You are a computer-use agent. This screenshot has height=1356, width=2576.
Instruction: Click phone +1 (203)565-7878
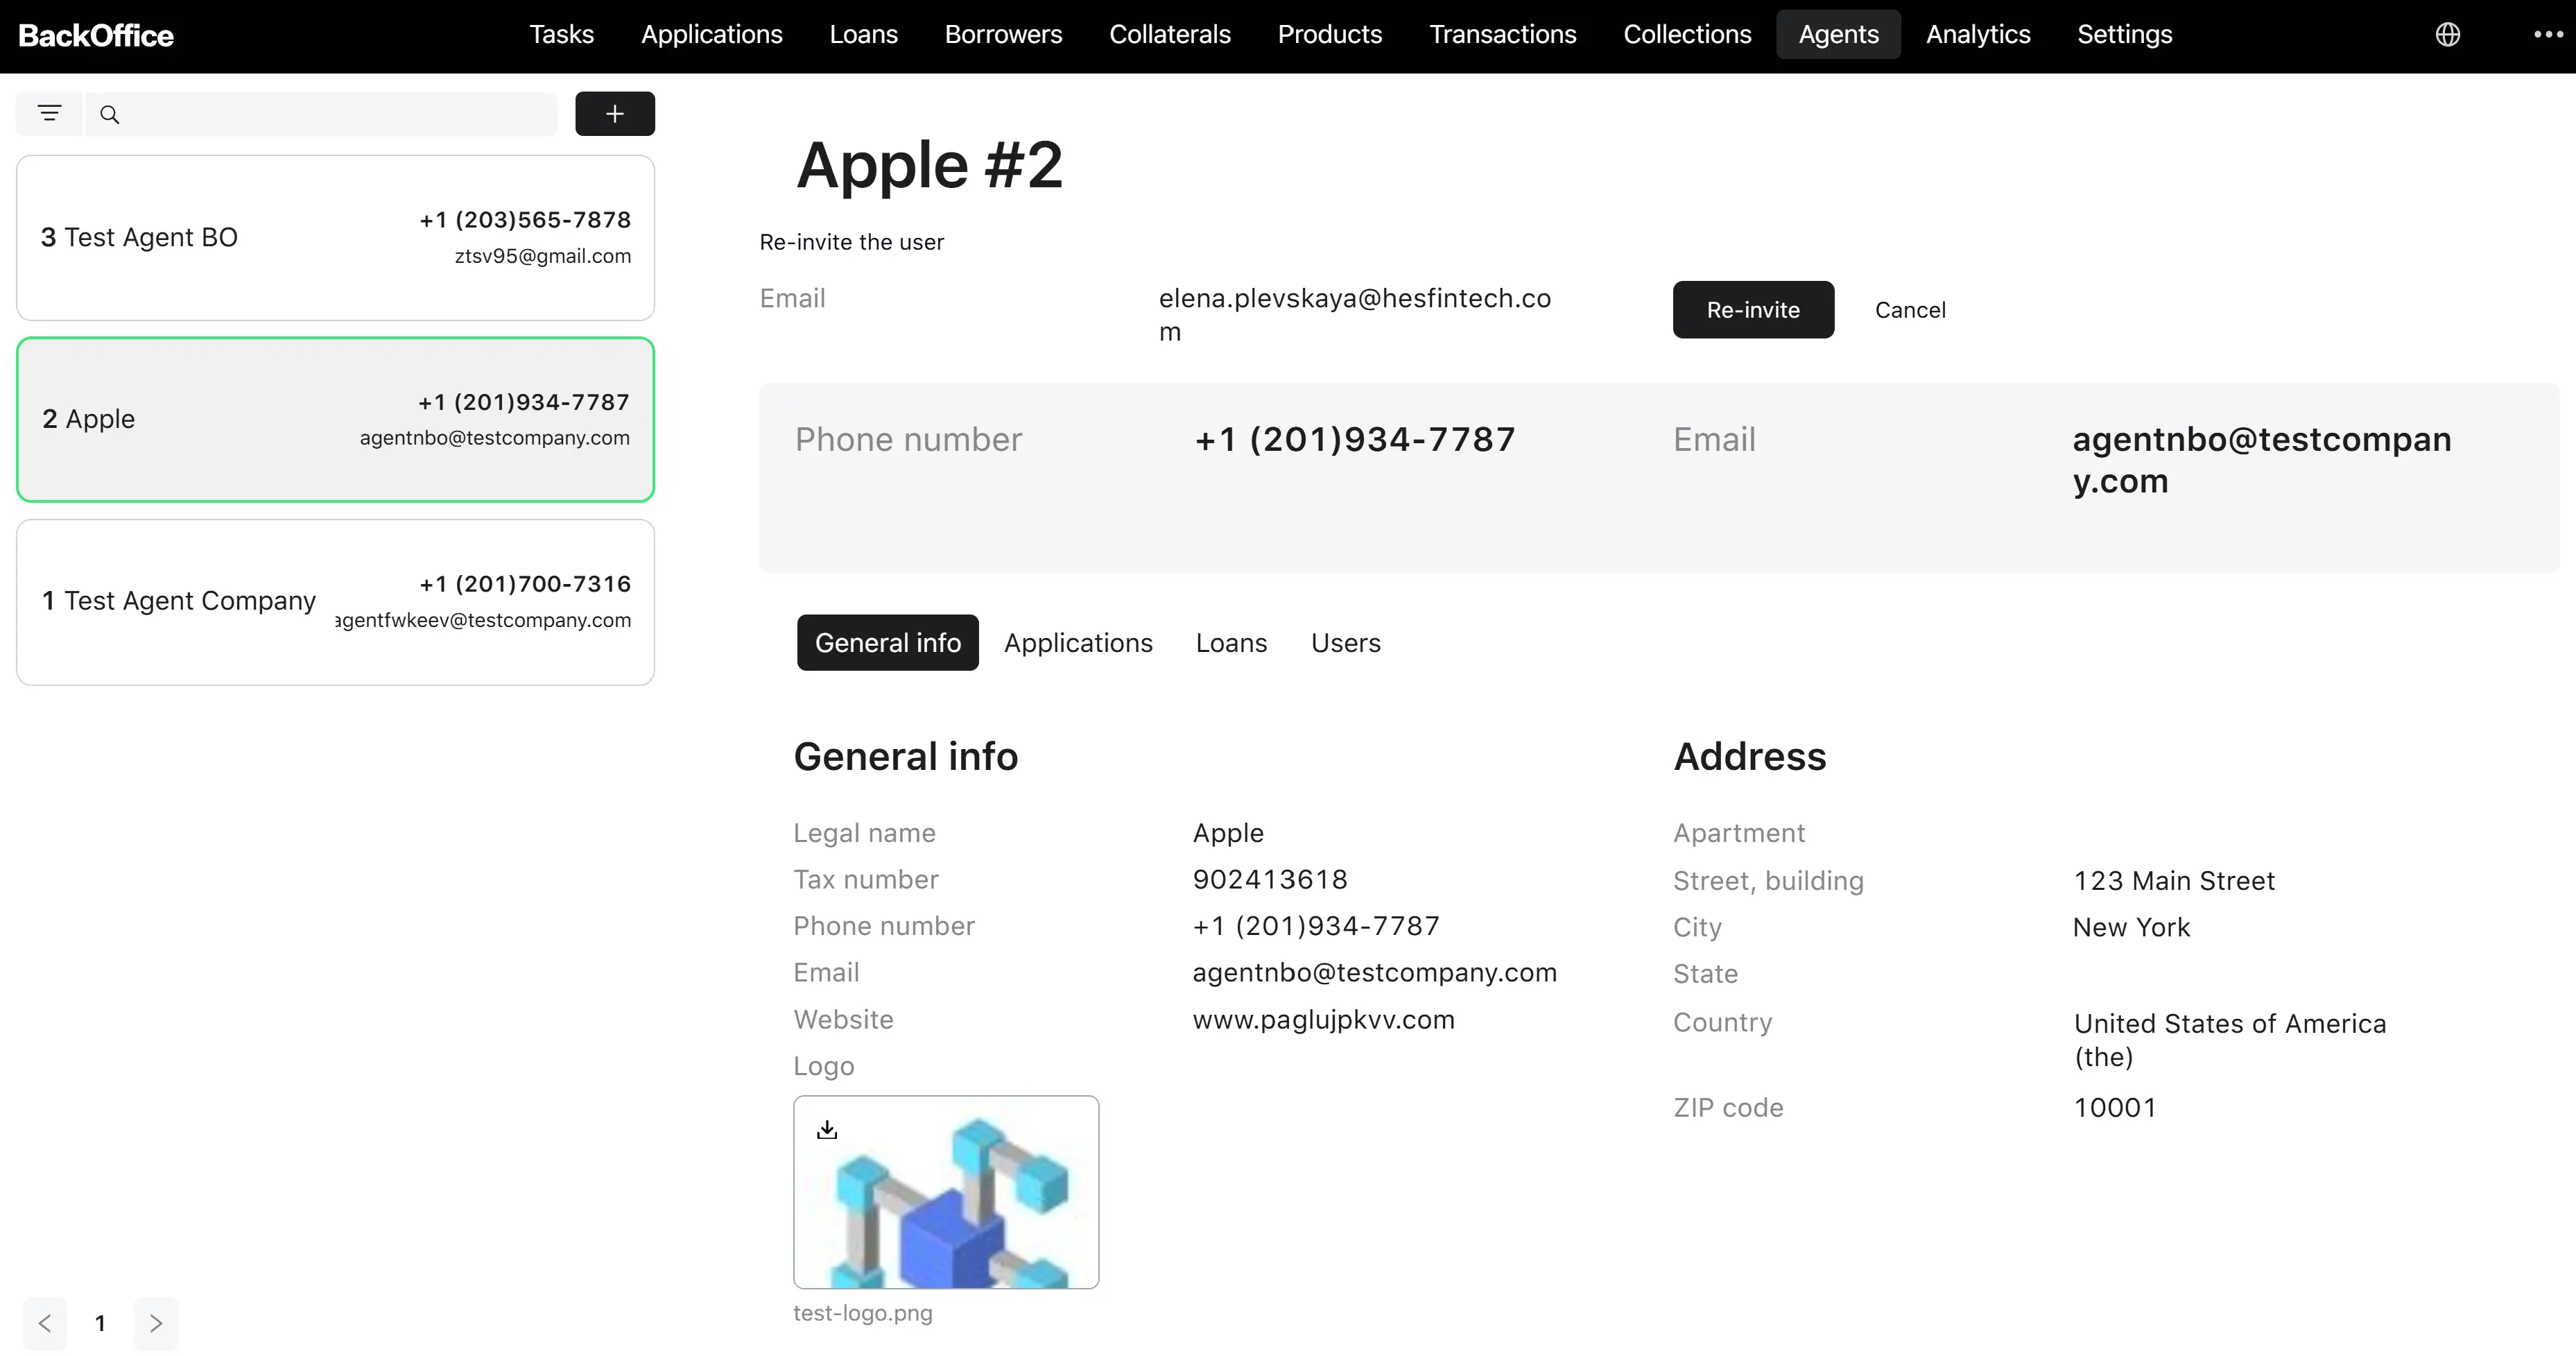525,220
